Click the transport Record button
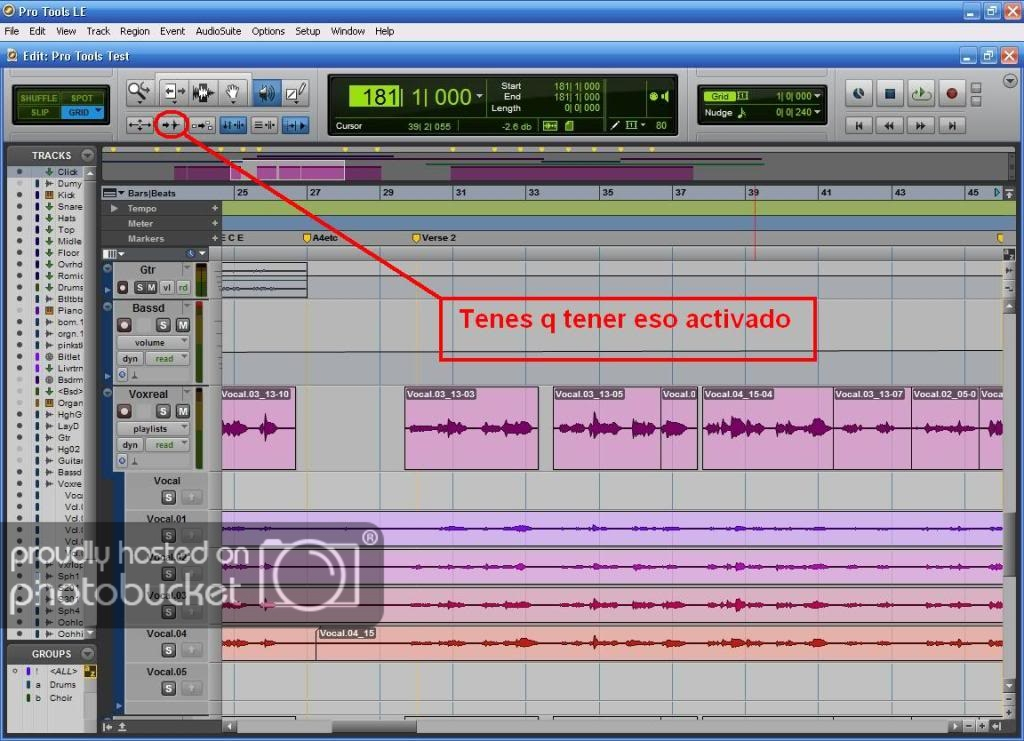 pos(952,93)
